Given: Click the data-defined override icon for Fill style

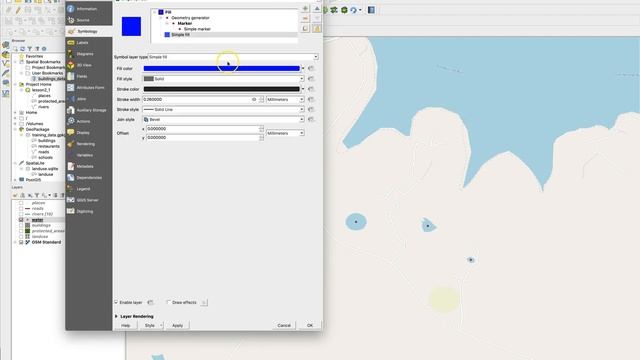Looking at the screenshot, I should pos(311,79).
